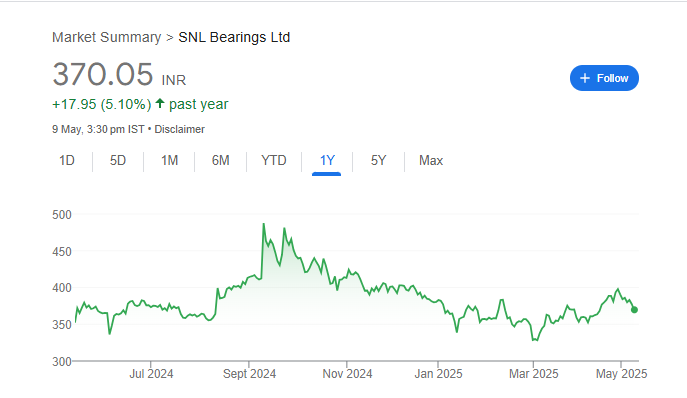Click the SNL Bearings Ltd title
This screenshot has height=398, width=687.
(x=234, y=37)
